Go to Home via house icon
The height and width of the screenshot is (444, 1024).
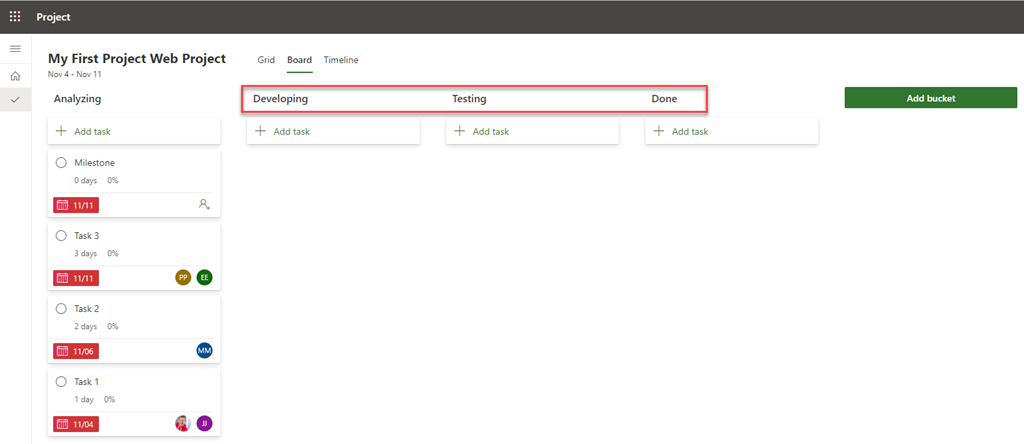[x=15, y=76]
